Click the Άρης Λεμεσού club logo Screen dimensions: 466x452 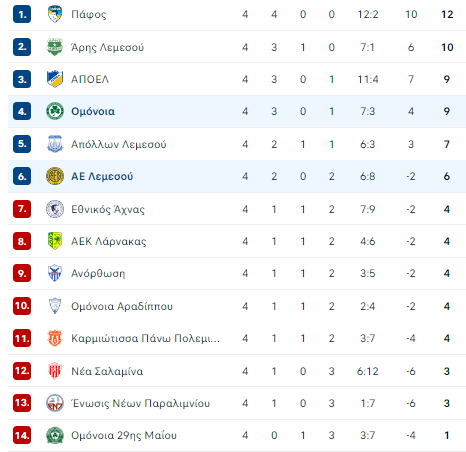55,47
